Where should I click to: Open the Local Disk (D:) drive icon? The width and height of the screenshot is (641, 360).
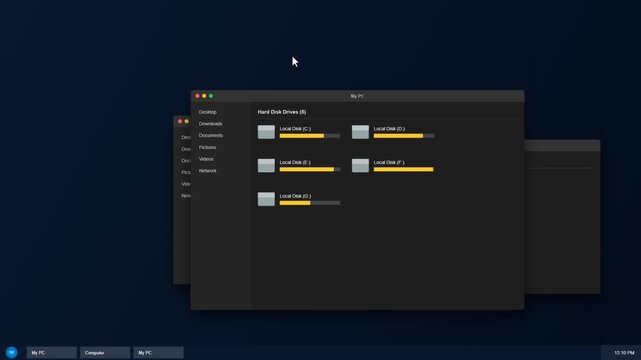(360, 132)
